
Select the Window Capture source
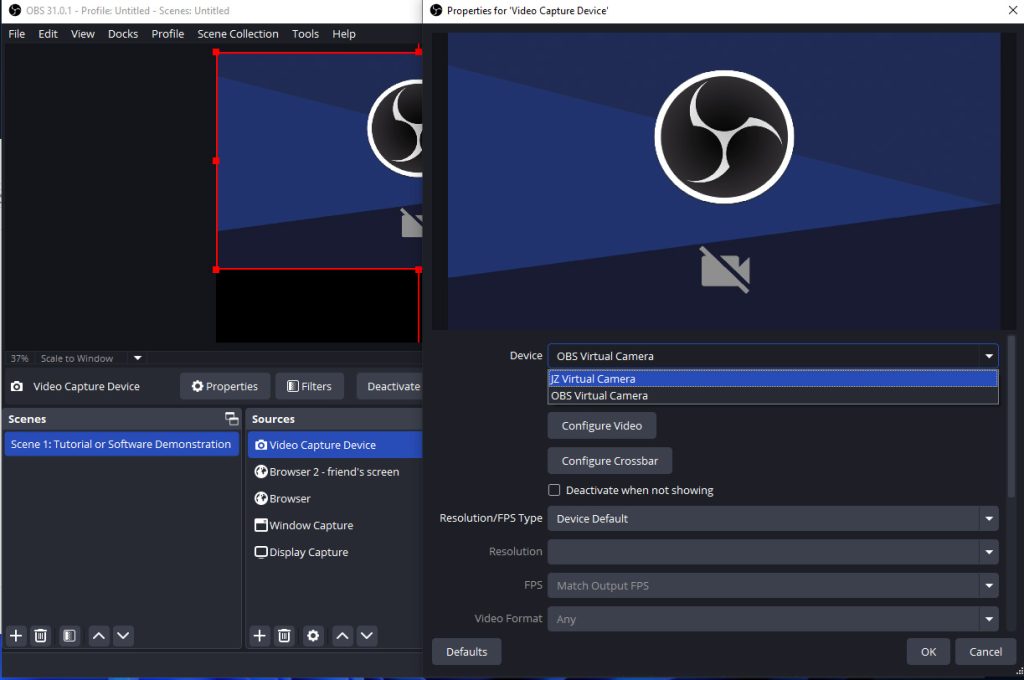click(335, 525)
